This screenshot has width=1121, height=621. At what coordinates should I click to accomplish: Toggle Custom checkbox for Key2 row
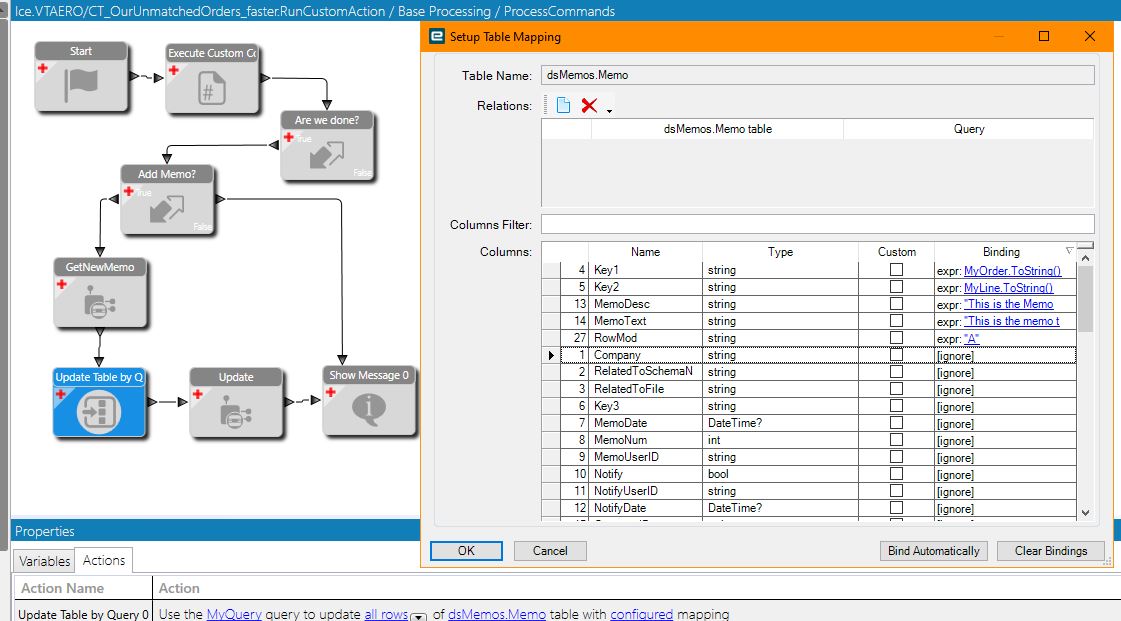pos(896,287)
